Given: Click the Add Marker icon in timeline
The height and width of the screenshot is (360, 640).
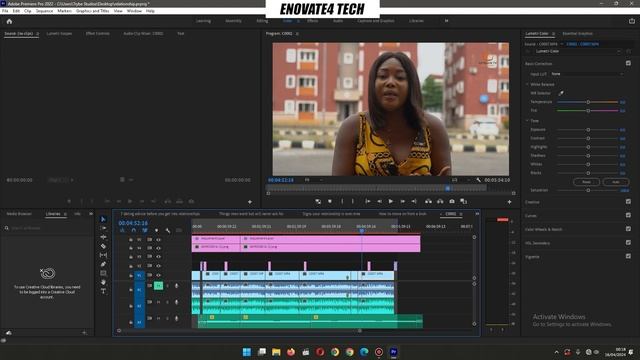Looking at the screenshot, I should coord(156,231).
